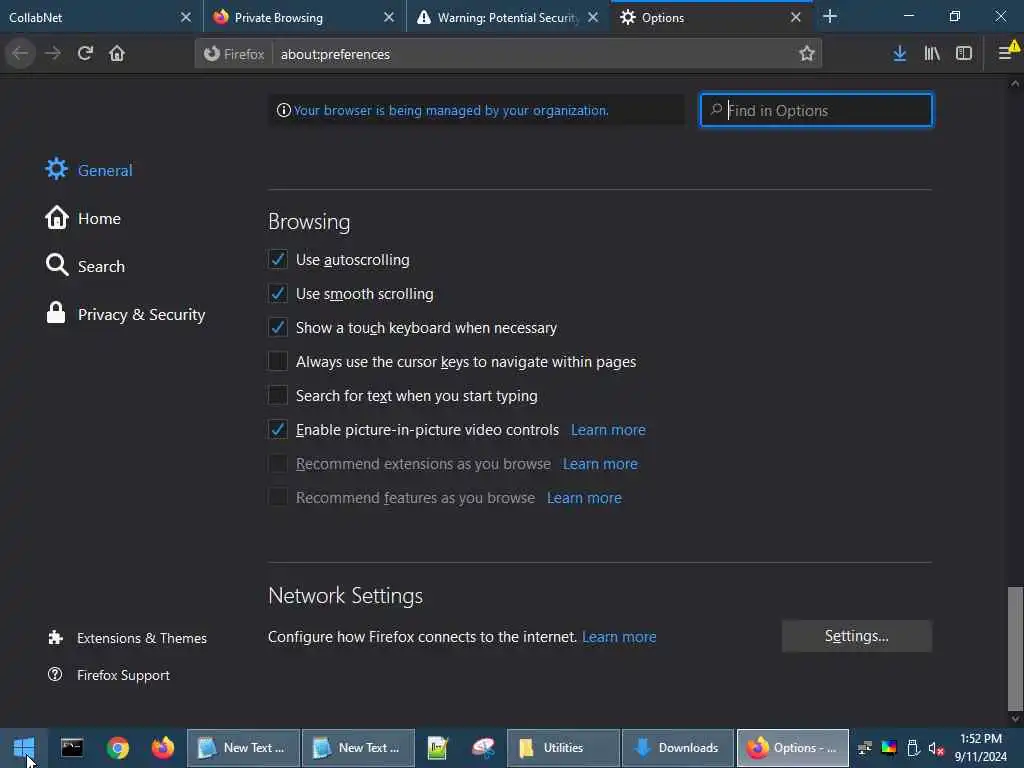Click 'managed by your organization' link
This screenshot has height=768, width=1024.
(x=451, y=110)
